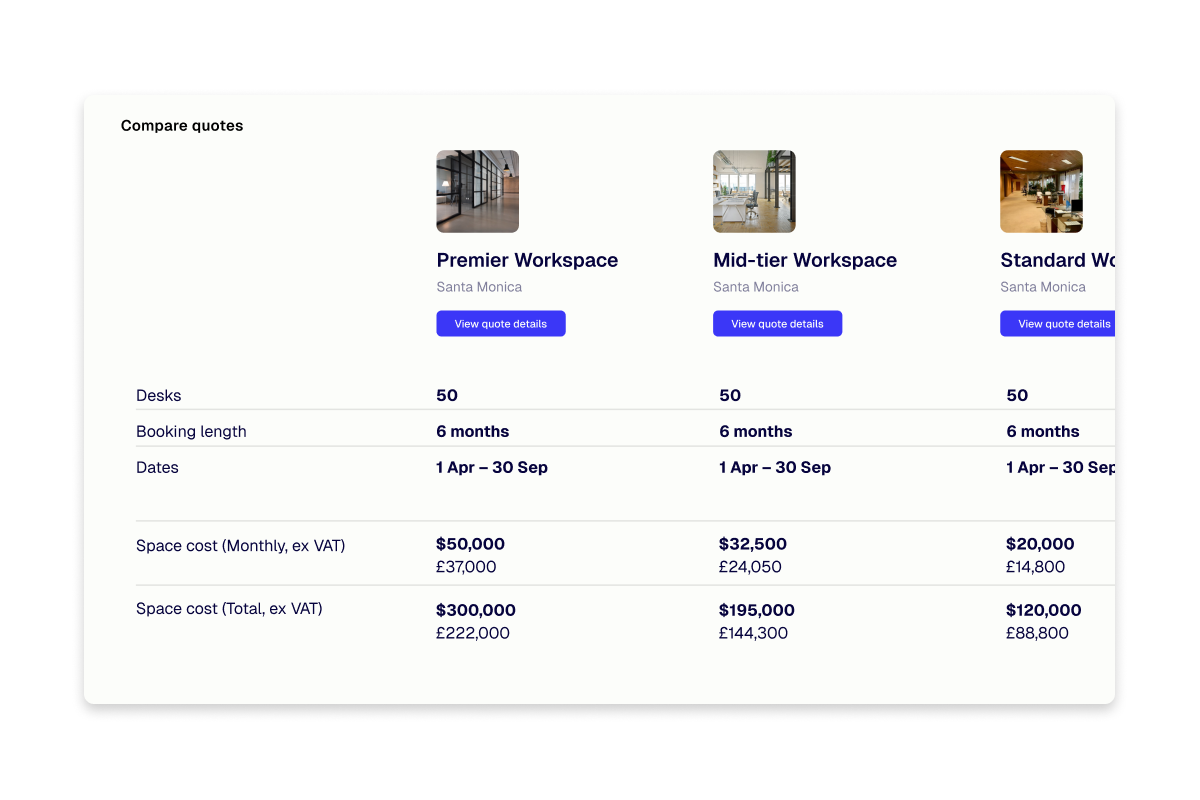Select the Dates row label
This screenshot has width=1200, height=800.
coord(157,467)
